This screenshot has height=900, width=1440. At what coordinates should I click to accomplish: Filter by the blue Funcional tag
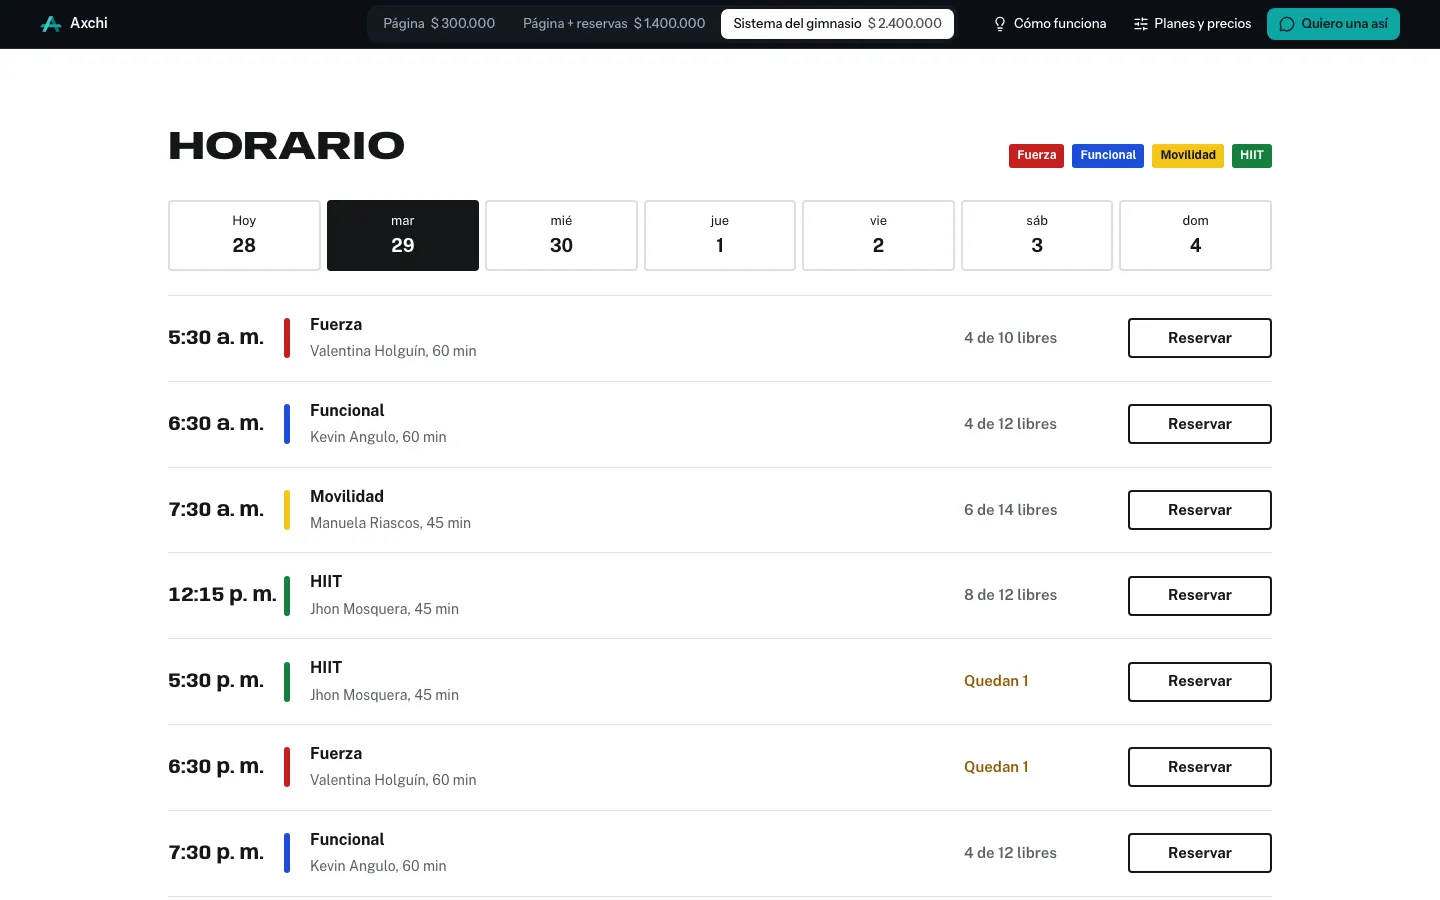tap(1108, 155)
